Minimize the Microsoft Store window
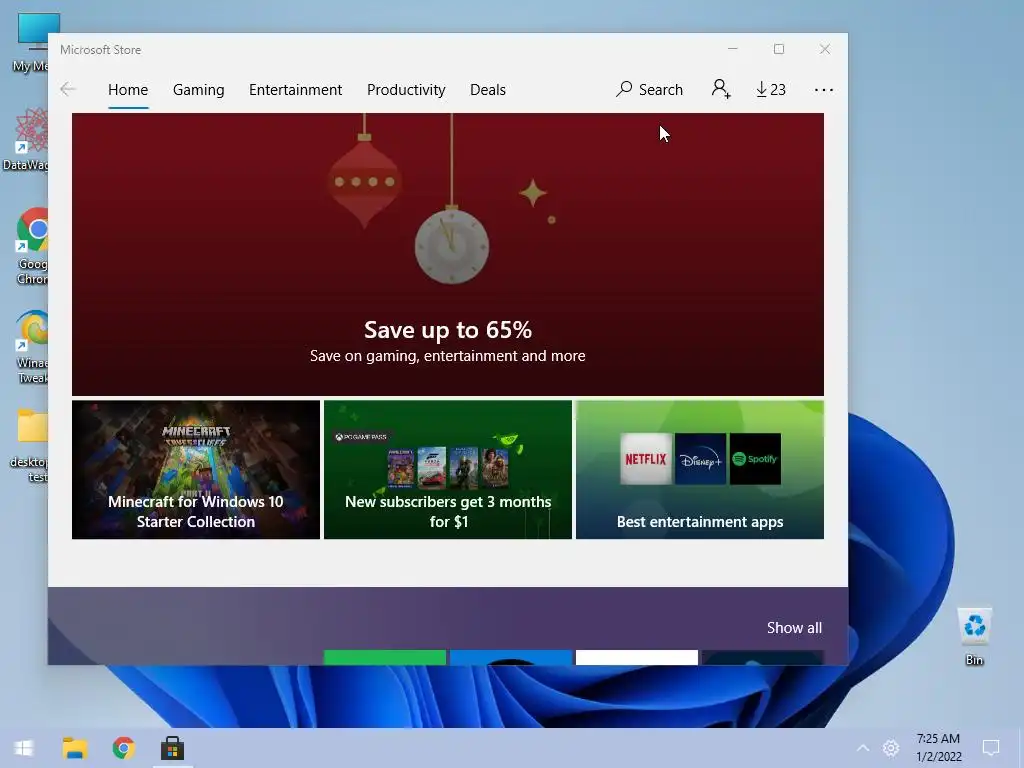 click(733, 49)
